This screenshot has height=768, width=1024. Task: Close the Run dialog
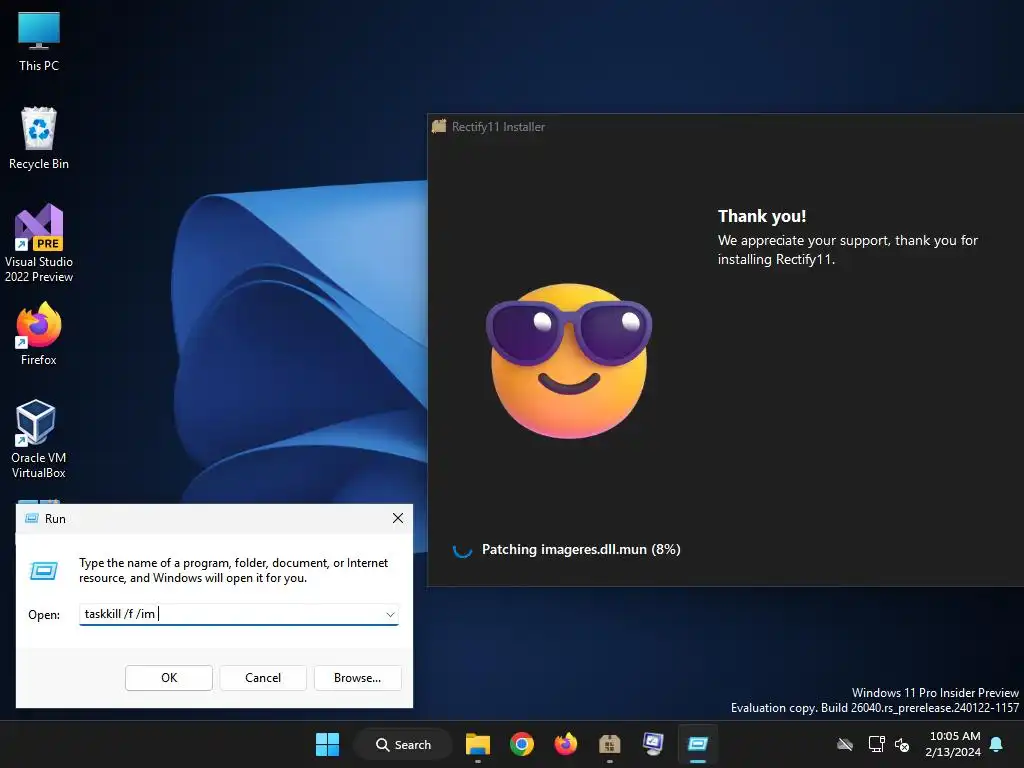click(x=398, y=519)
